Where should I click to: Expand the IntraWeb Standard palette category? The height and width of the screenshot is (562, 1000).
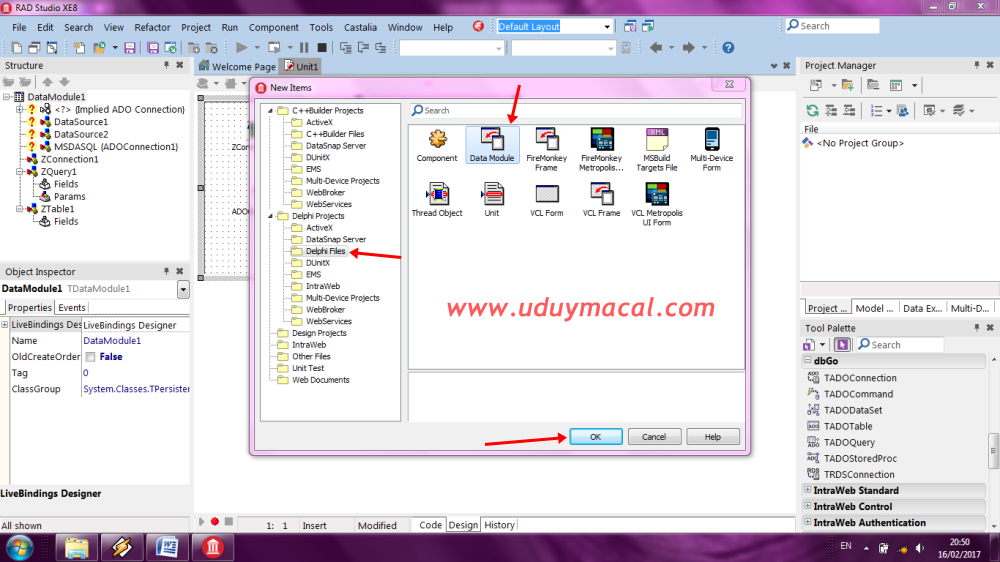pos(807,490)
